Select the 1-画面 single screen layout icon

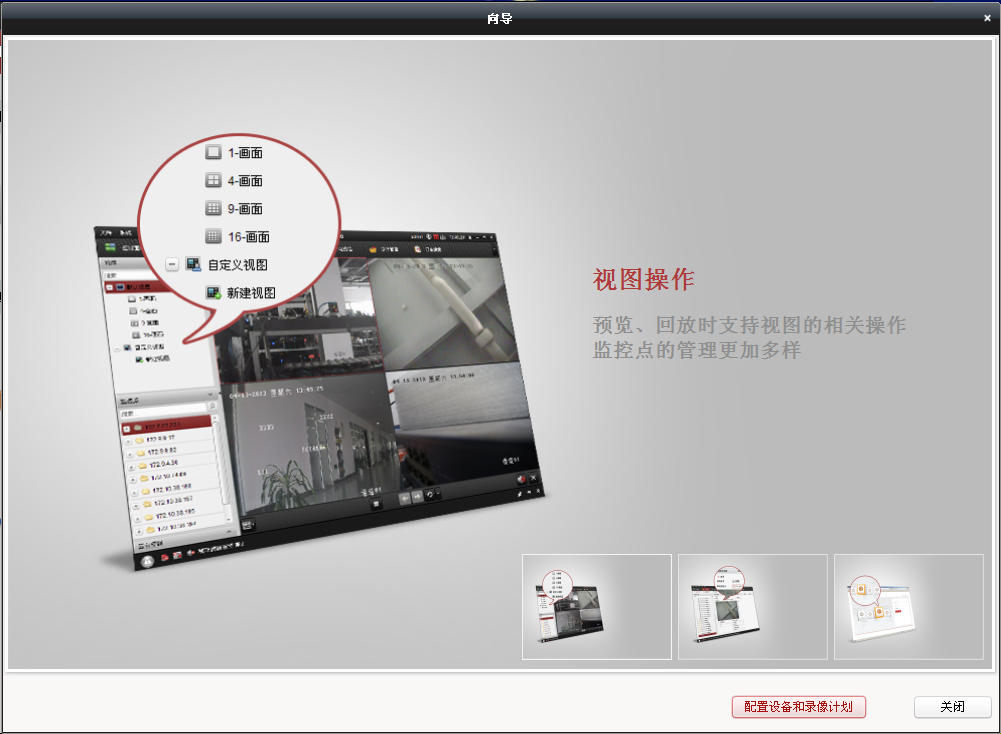click(x=214, y=153)
